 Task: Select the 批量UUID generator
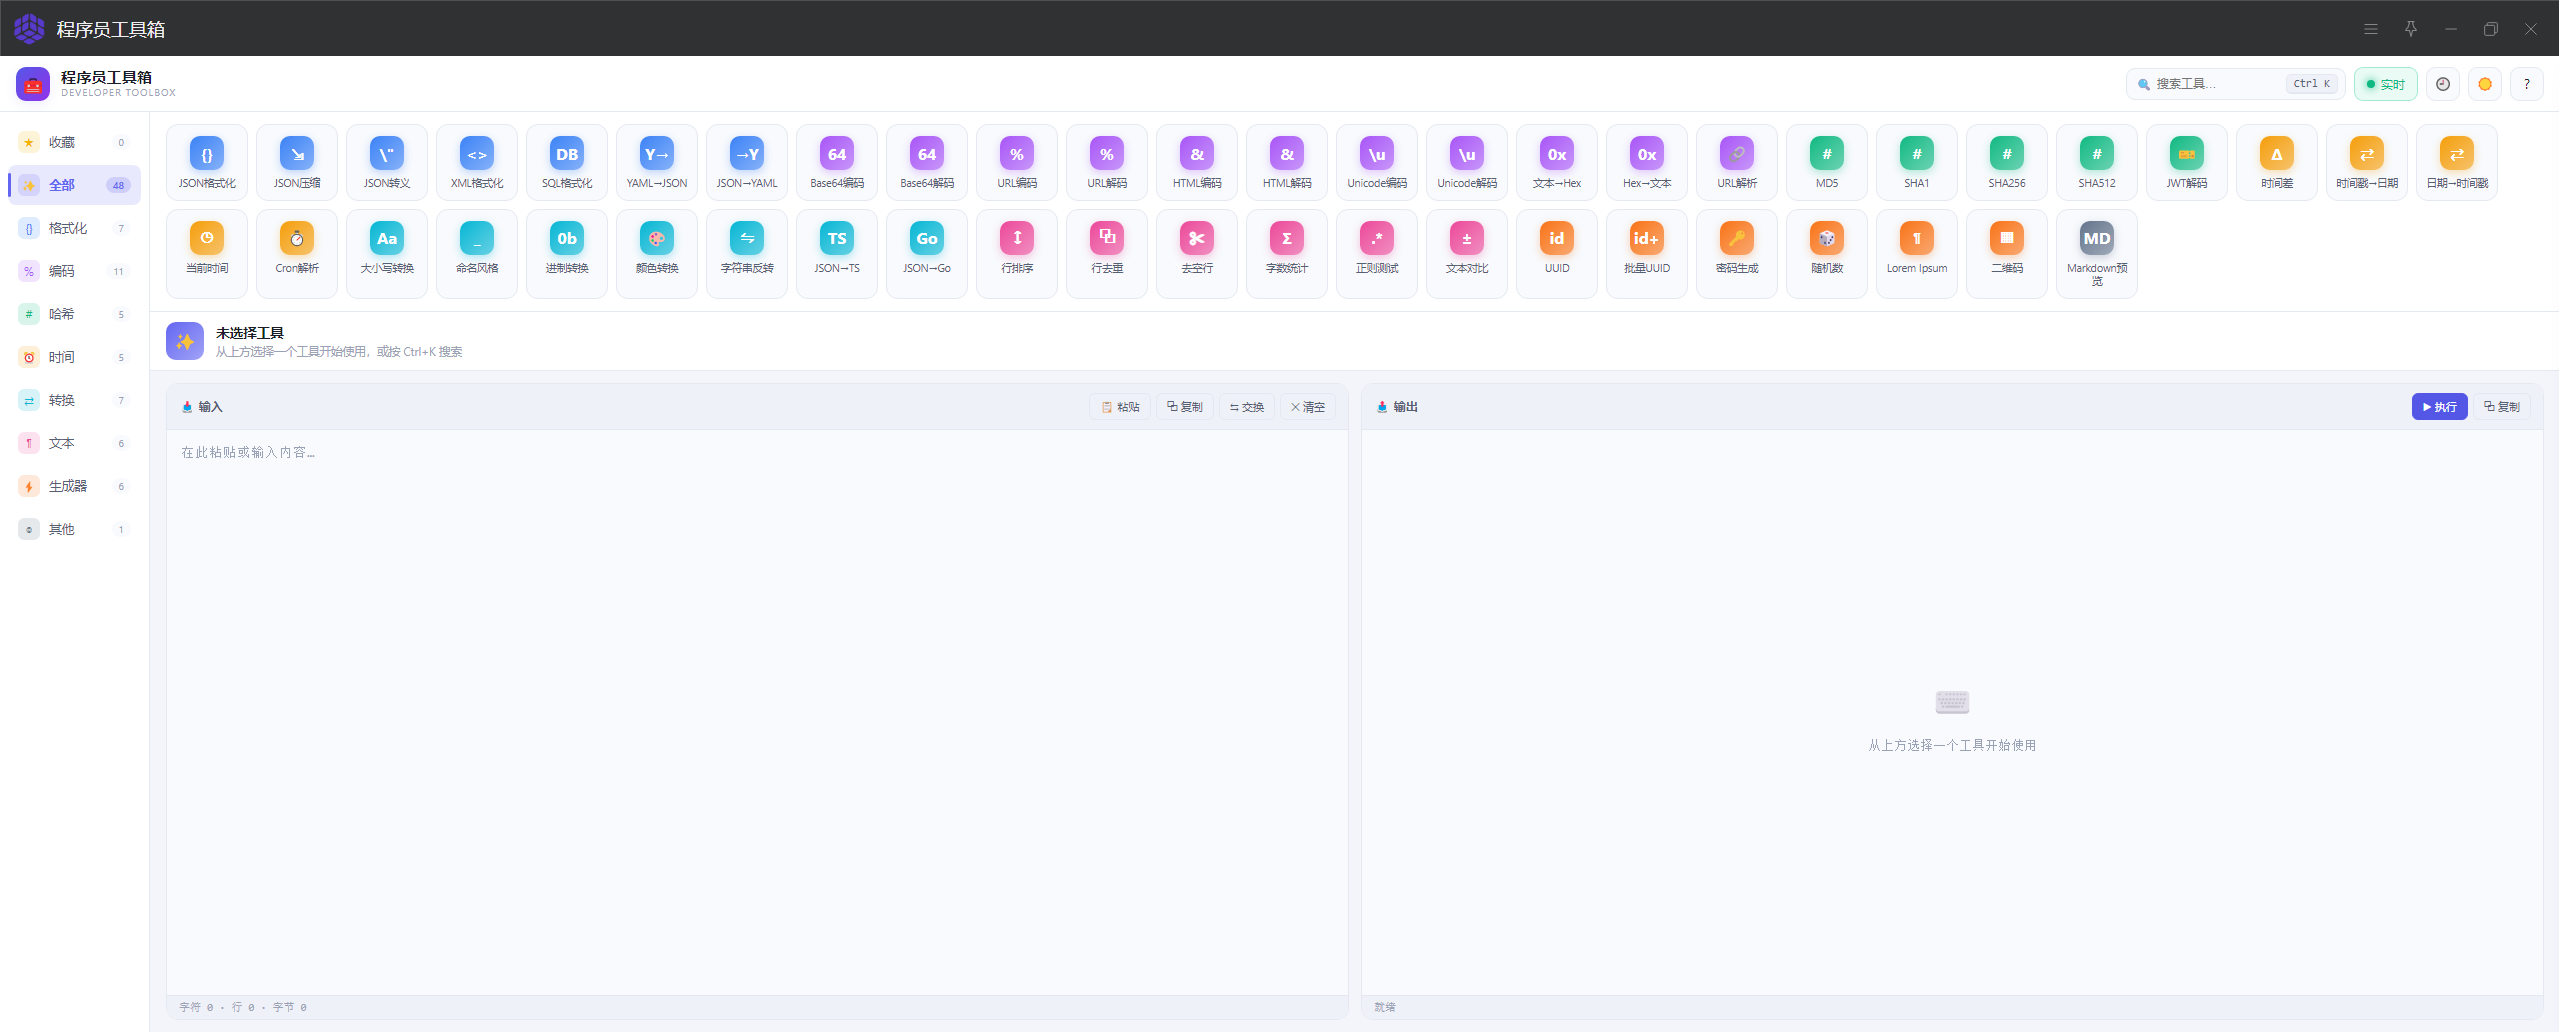click(1647, 253)
